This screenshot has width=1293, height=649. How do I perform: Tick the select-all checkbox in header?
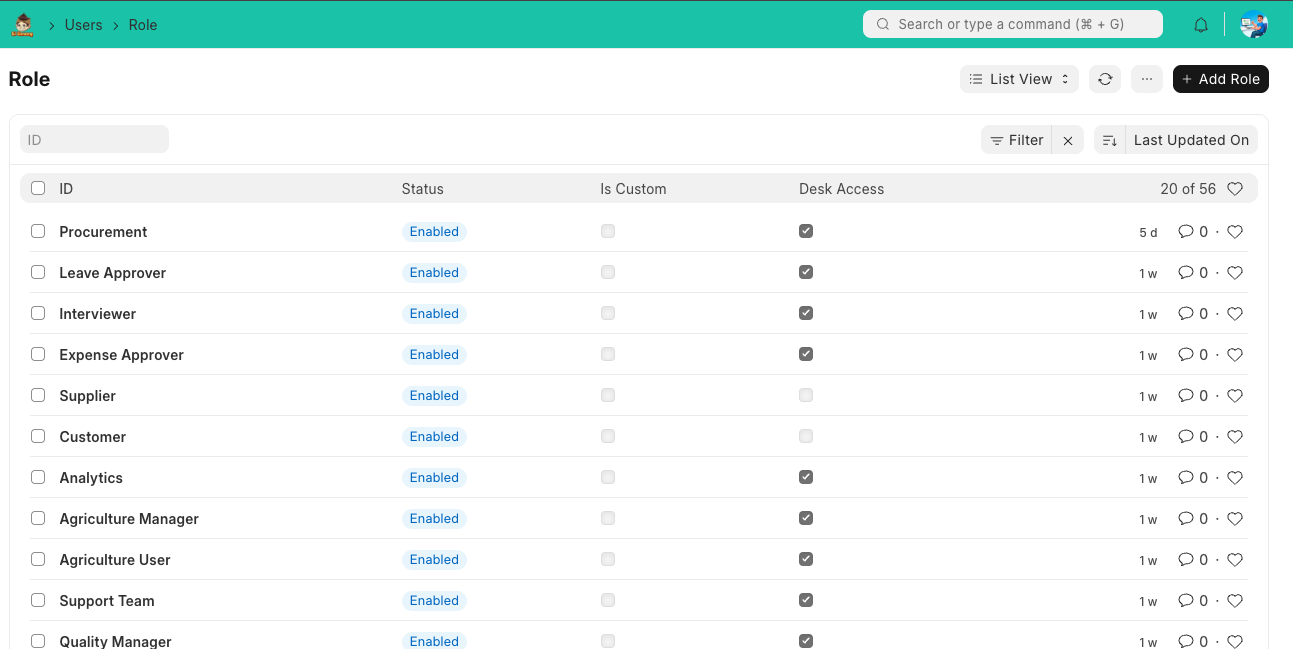pos(38,188)
